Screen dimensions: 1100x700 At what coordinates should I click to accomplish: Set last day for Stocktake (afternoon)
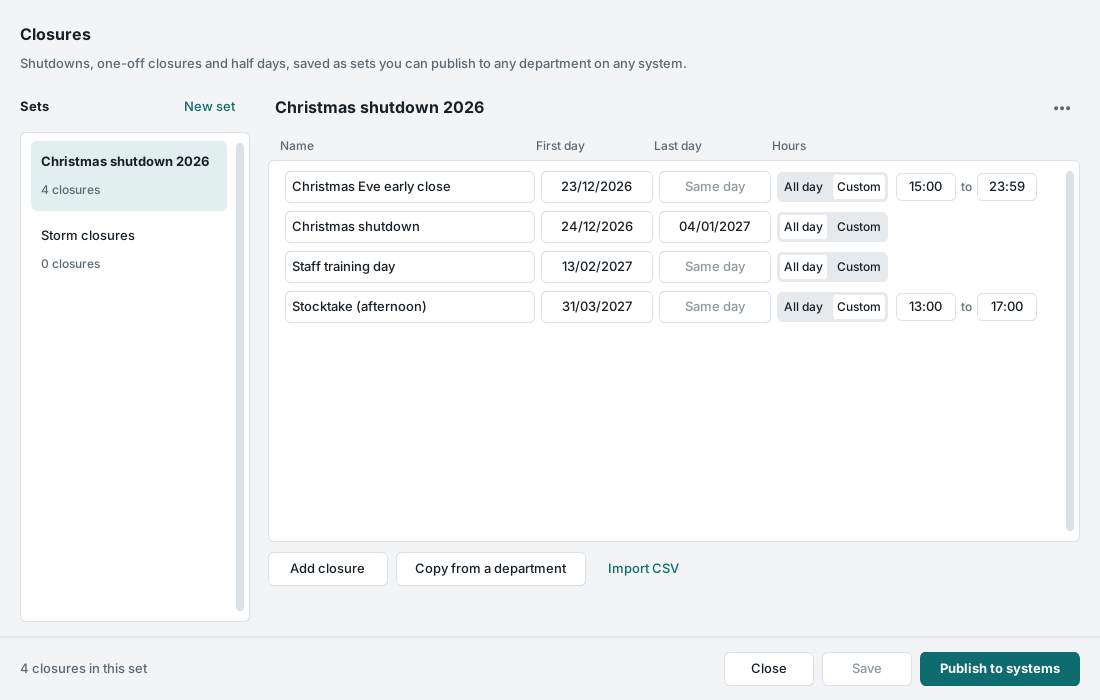point(715,307)
